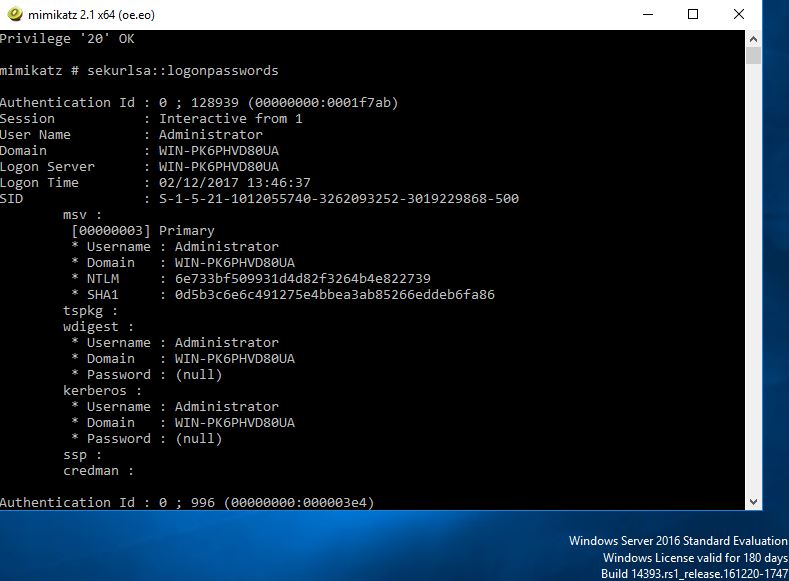Click the SID value ending in -500

339,199
